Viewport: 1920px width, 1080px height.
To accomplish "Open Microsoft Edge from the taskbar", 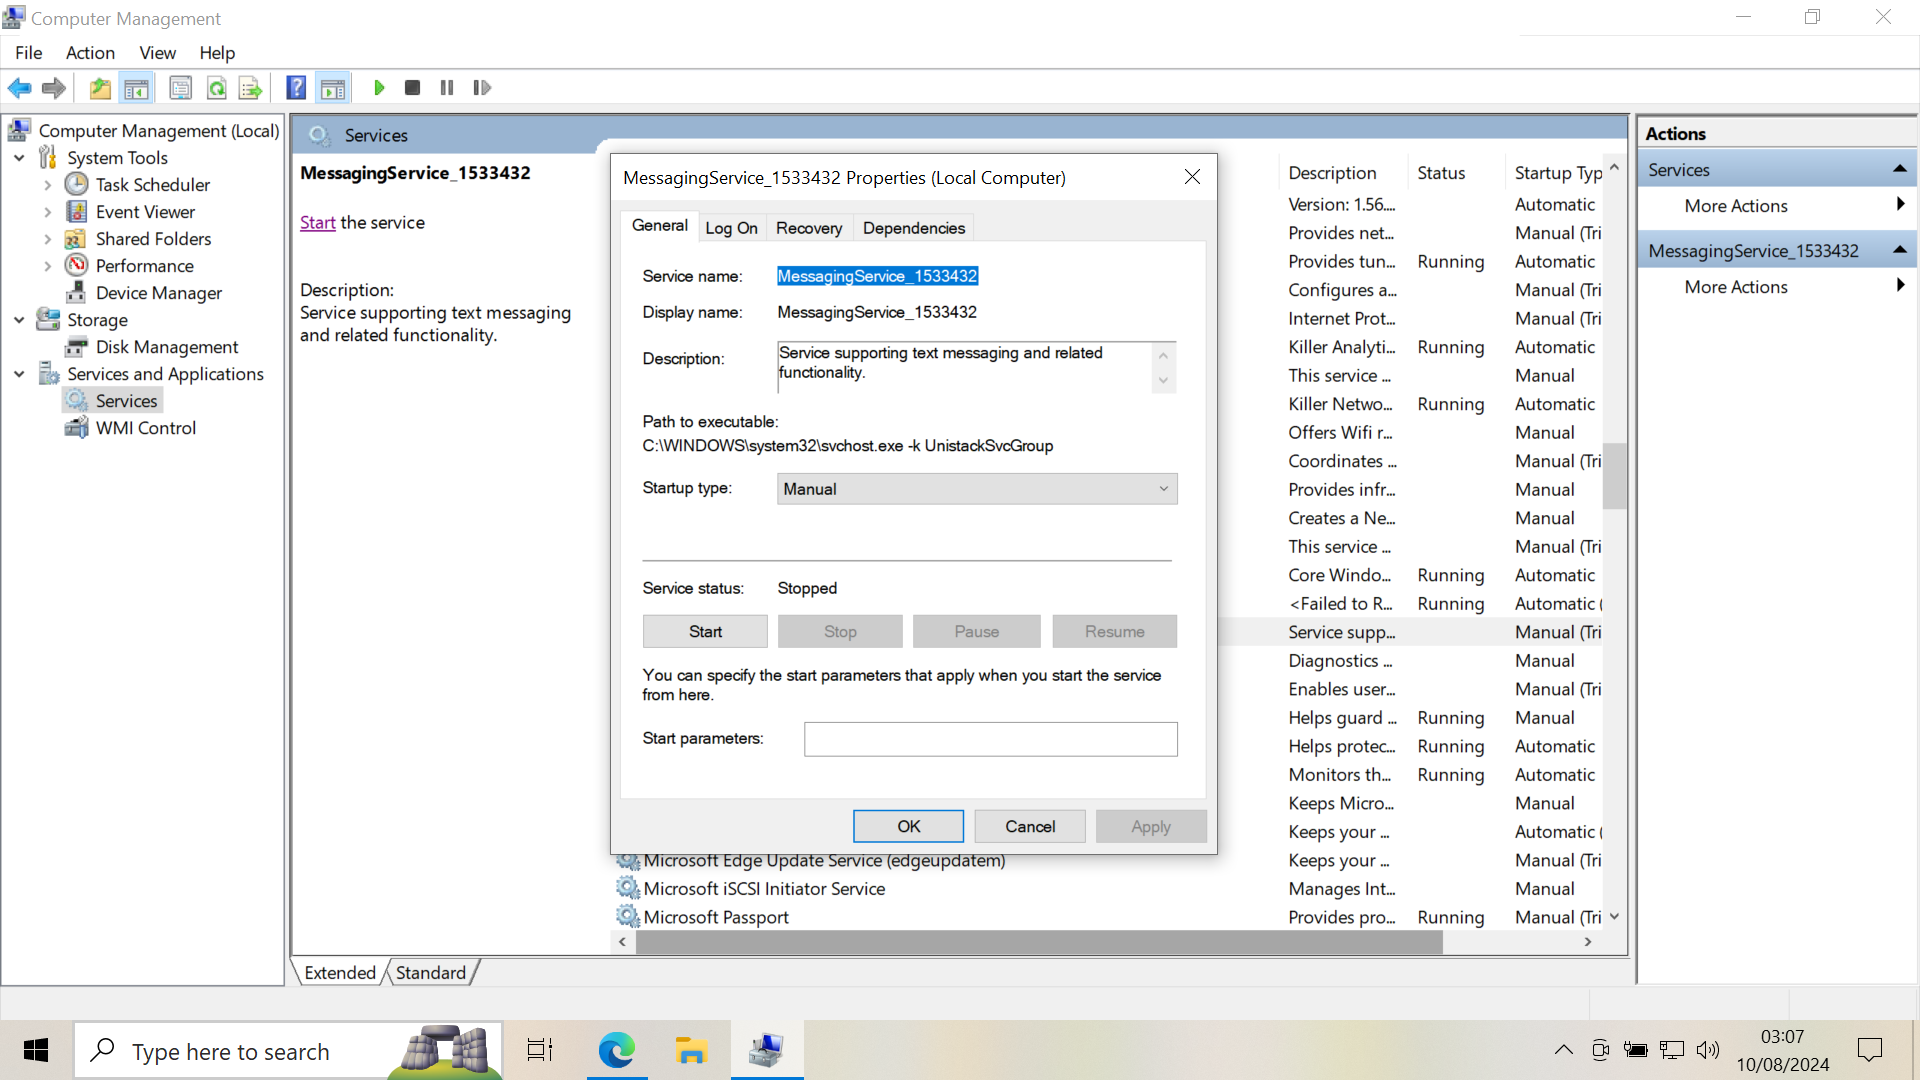I will coord(616,1050).
